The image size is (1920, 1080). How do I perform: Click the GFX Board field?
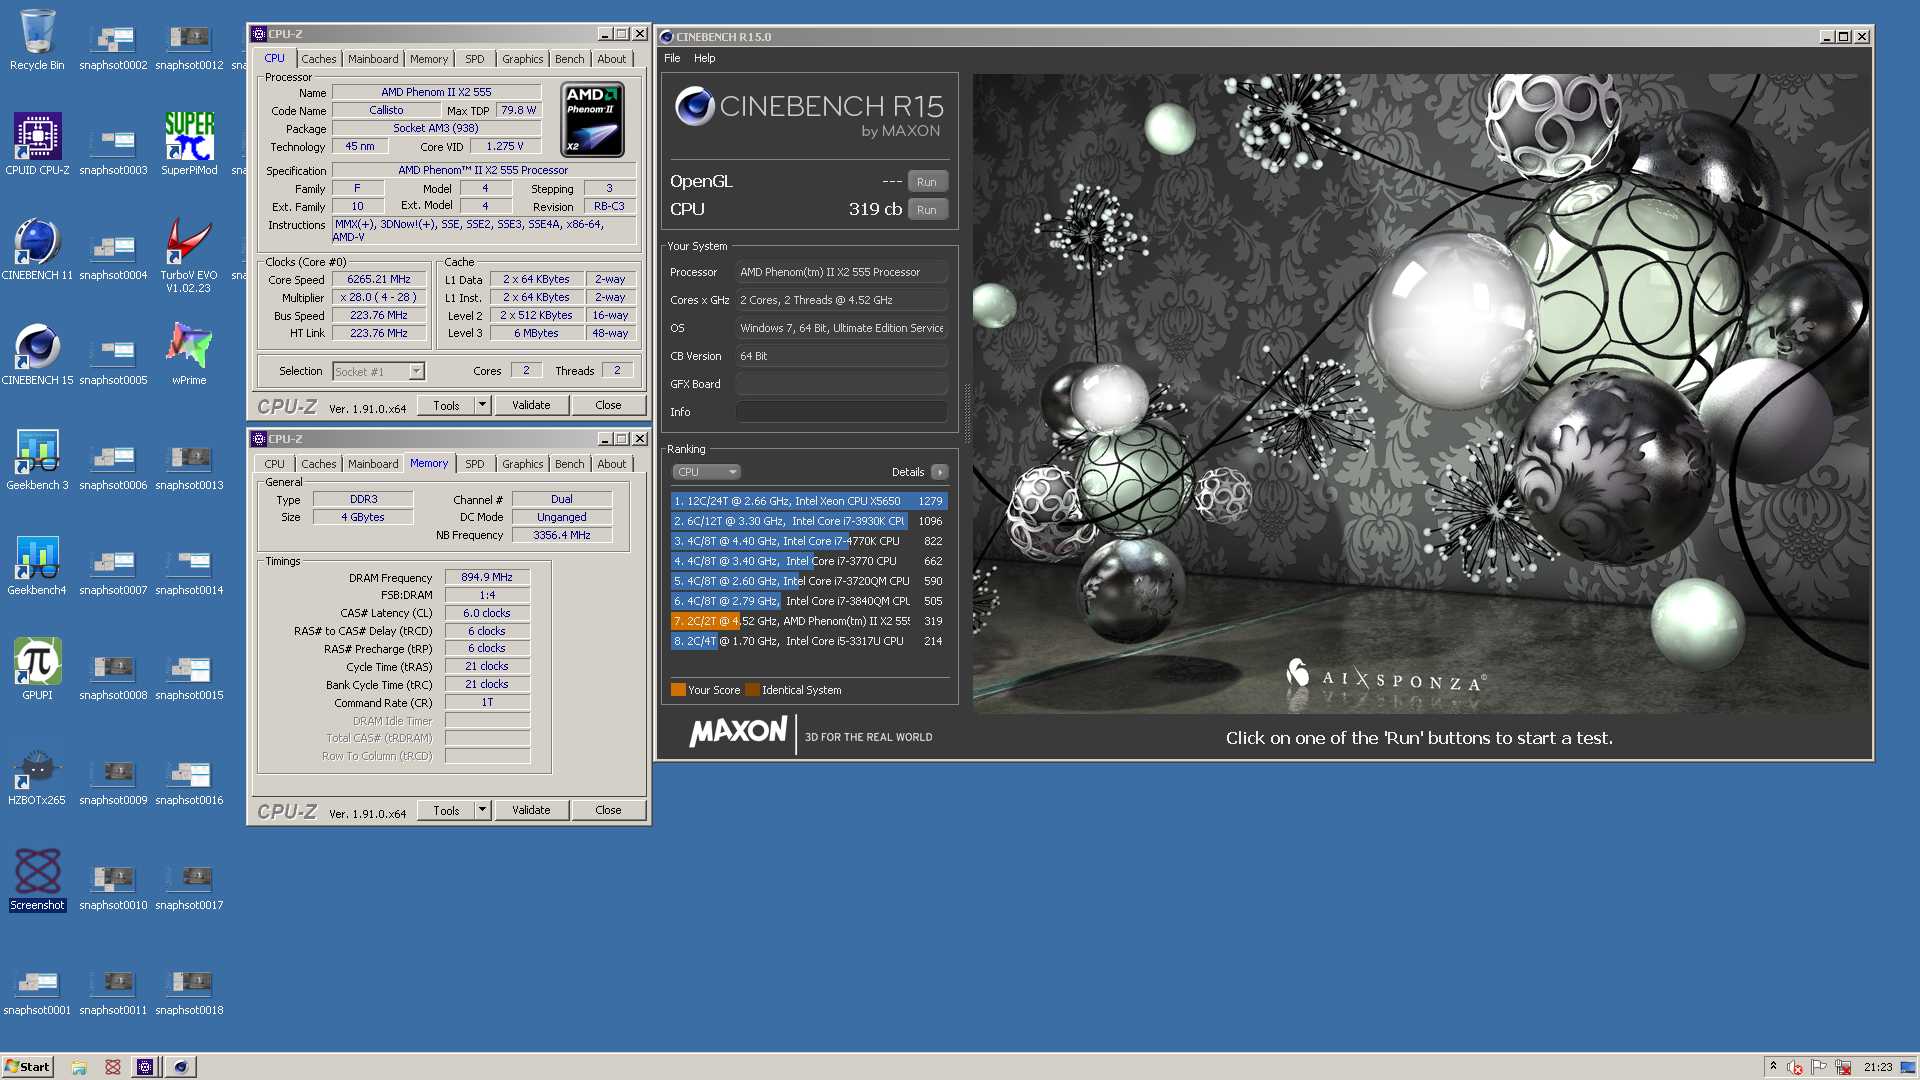pyautogui.click(x=842, y=384)
